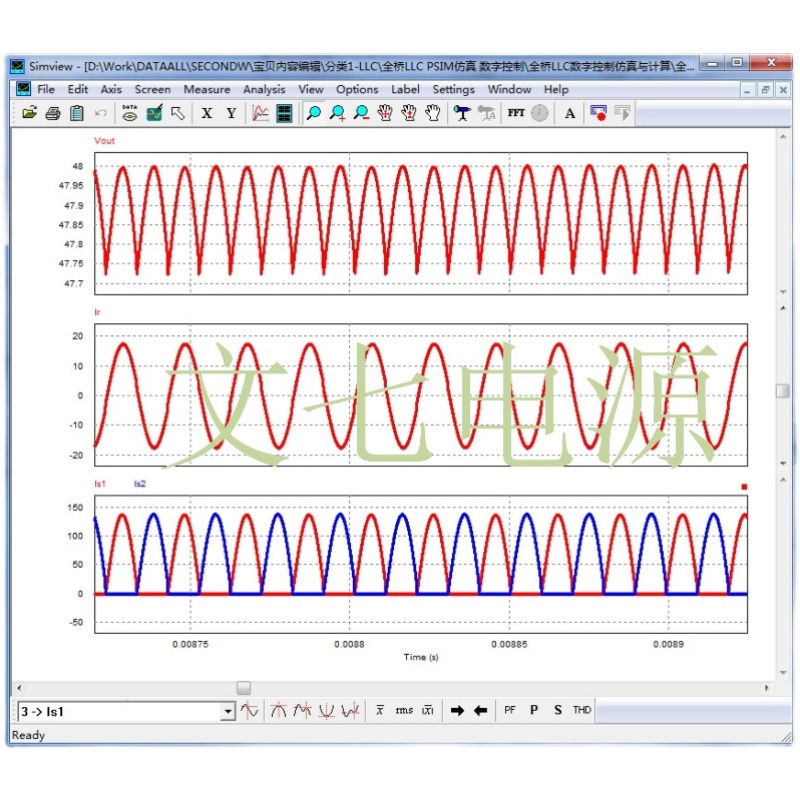The height and width of the screenshot is (800, 800).
Task: Click the find zero-crossing curve icon
Action: click(x=249, y=710)
